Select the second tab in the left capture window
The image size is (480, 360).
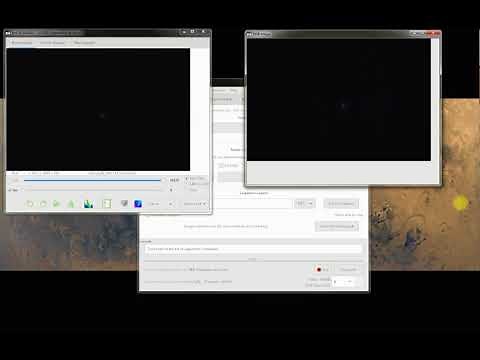52,43
